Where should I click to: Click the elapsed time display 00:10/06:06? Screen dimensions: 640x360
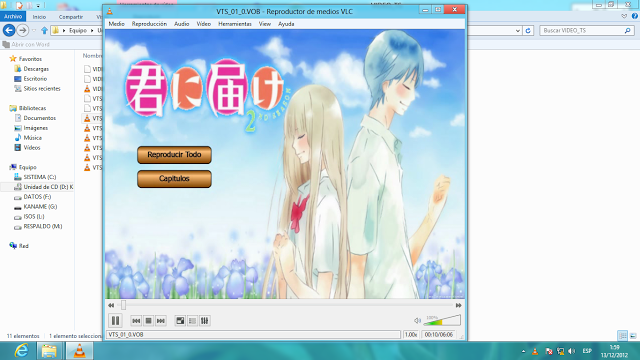[439, 334]
